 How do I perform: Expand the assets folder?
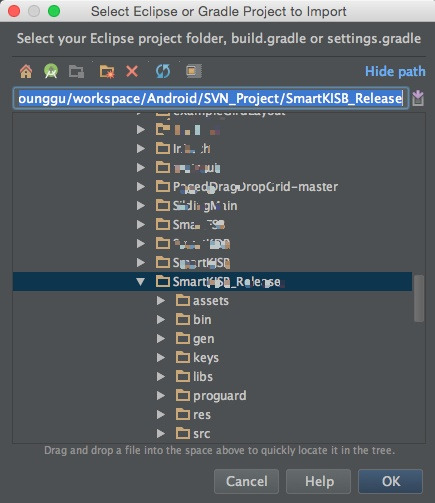[161, 301]
